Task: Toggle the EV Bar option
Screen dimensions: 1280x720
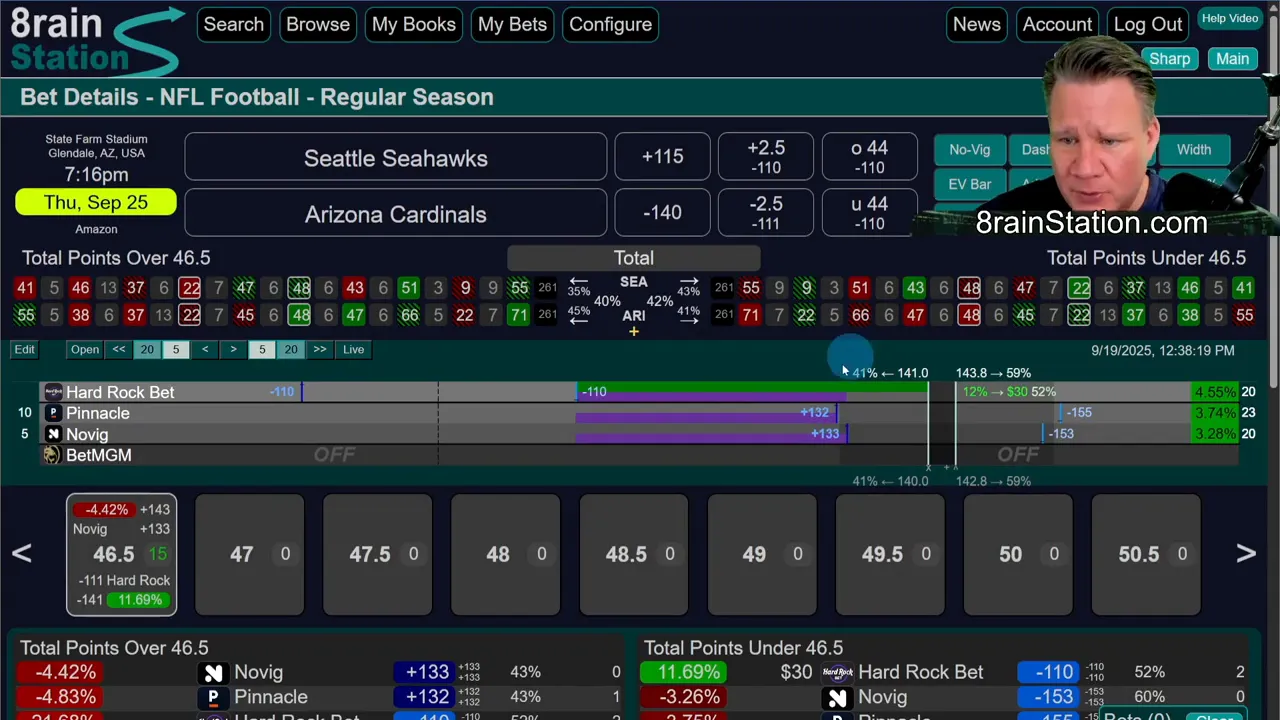Action: pyautogui.click(x=969, y=185)
